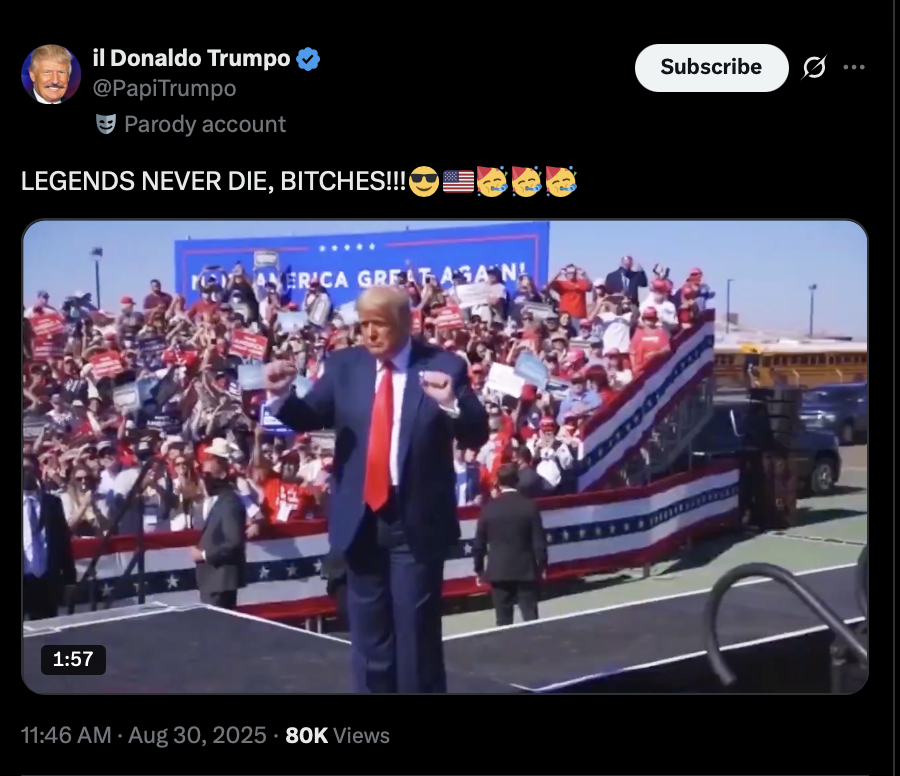Click the Aug 30, 2025 date

(197, 735)
